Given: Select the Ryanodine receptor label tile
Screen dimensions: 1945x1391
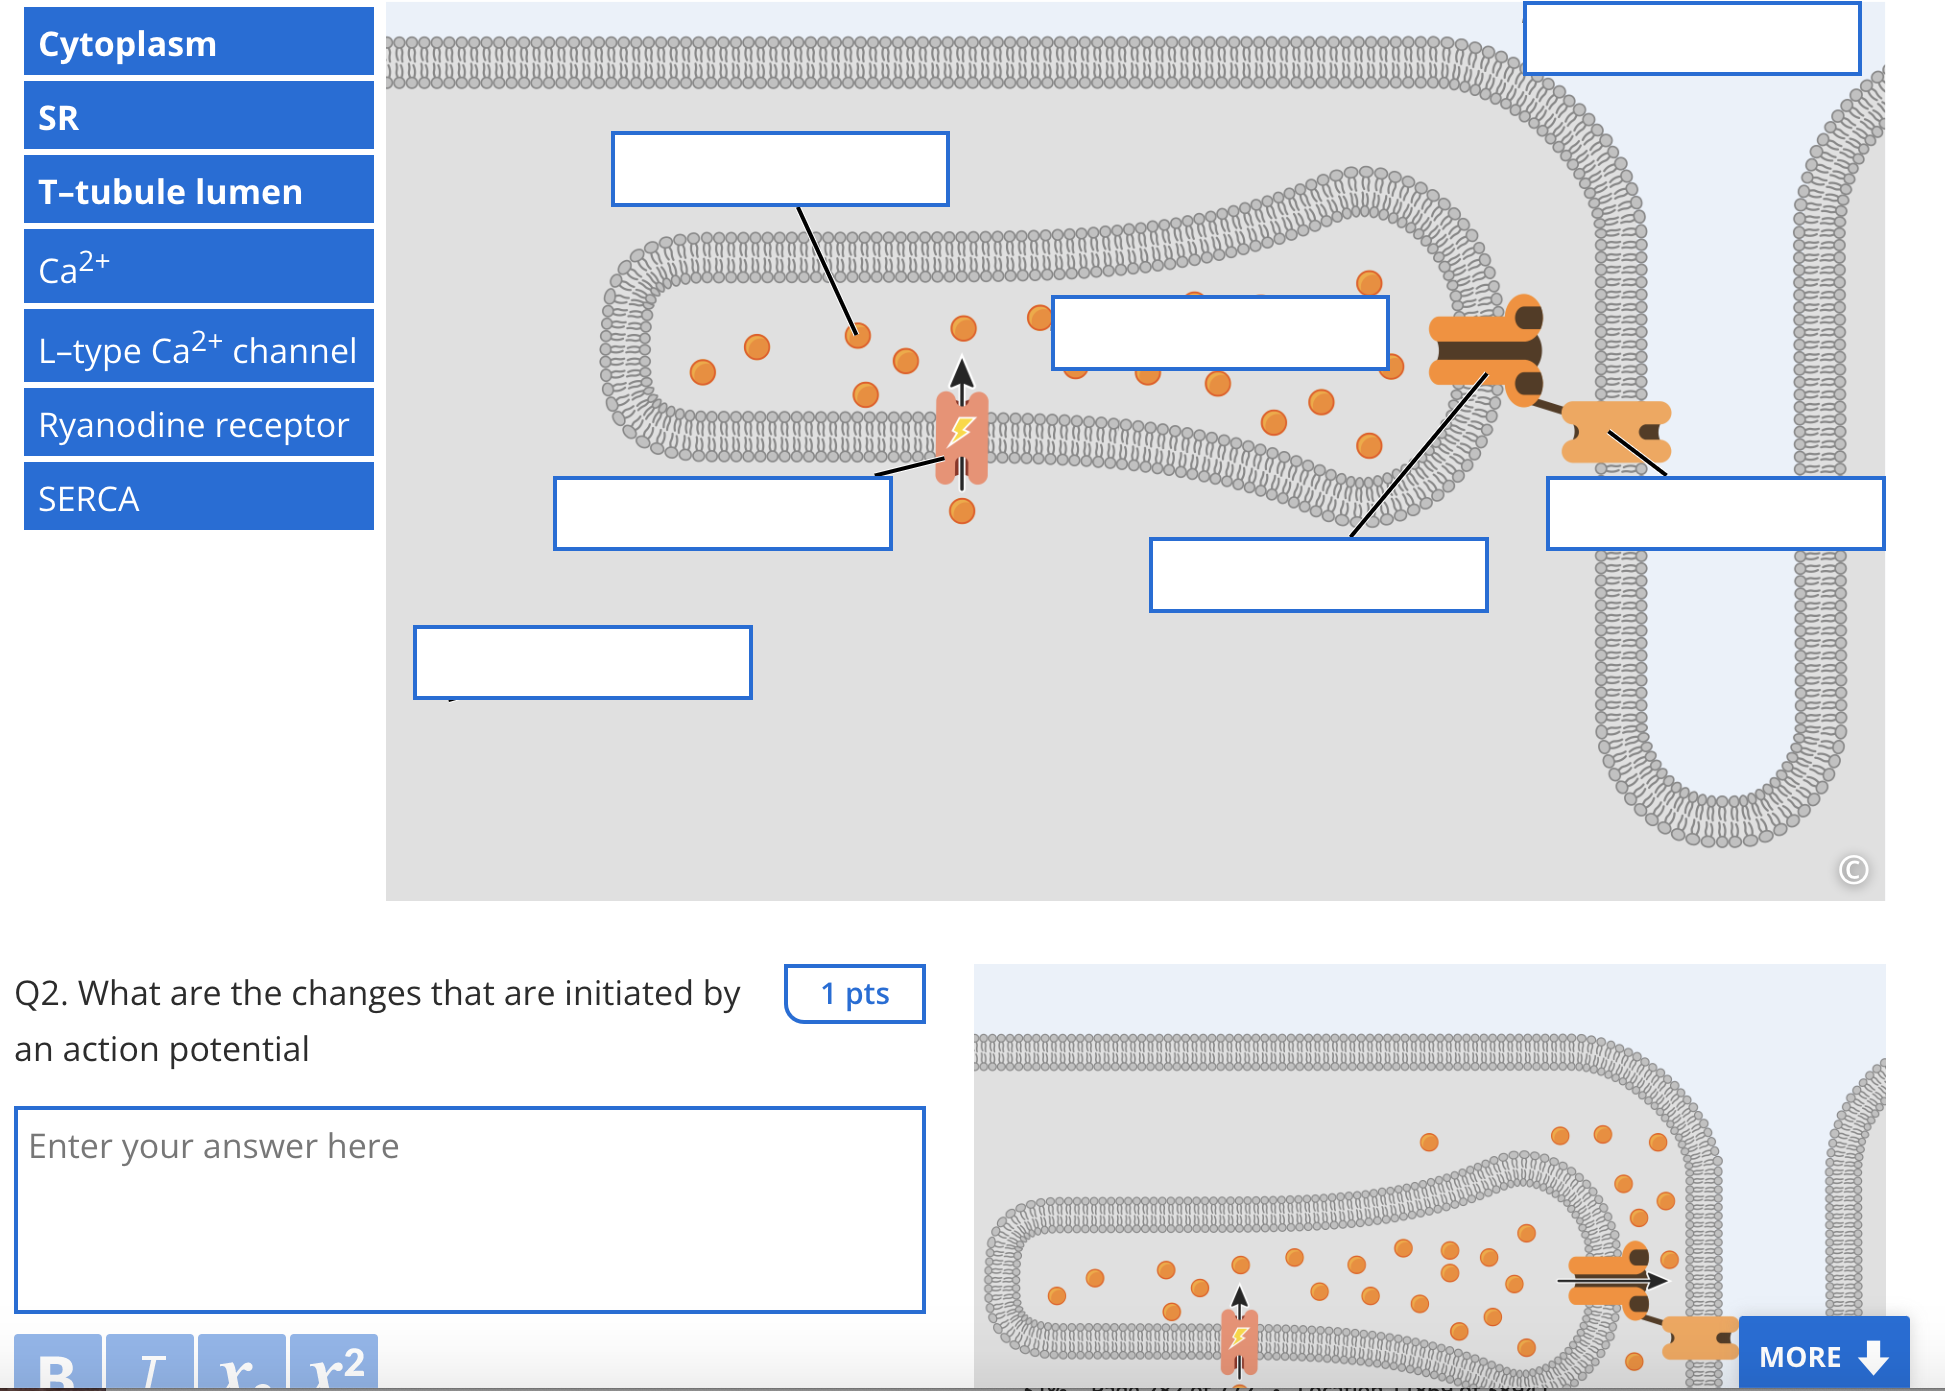Looking at the screenshot, I should pyautogui.click(x=199, y=424).
